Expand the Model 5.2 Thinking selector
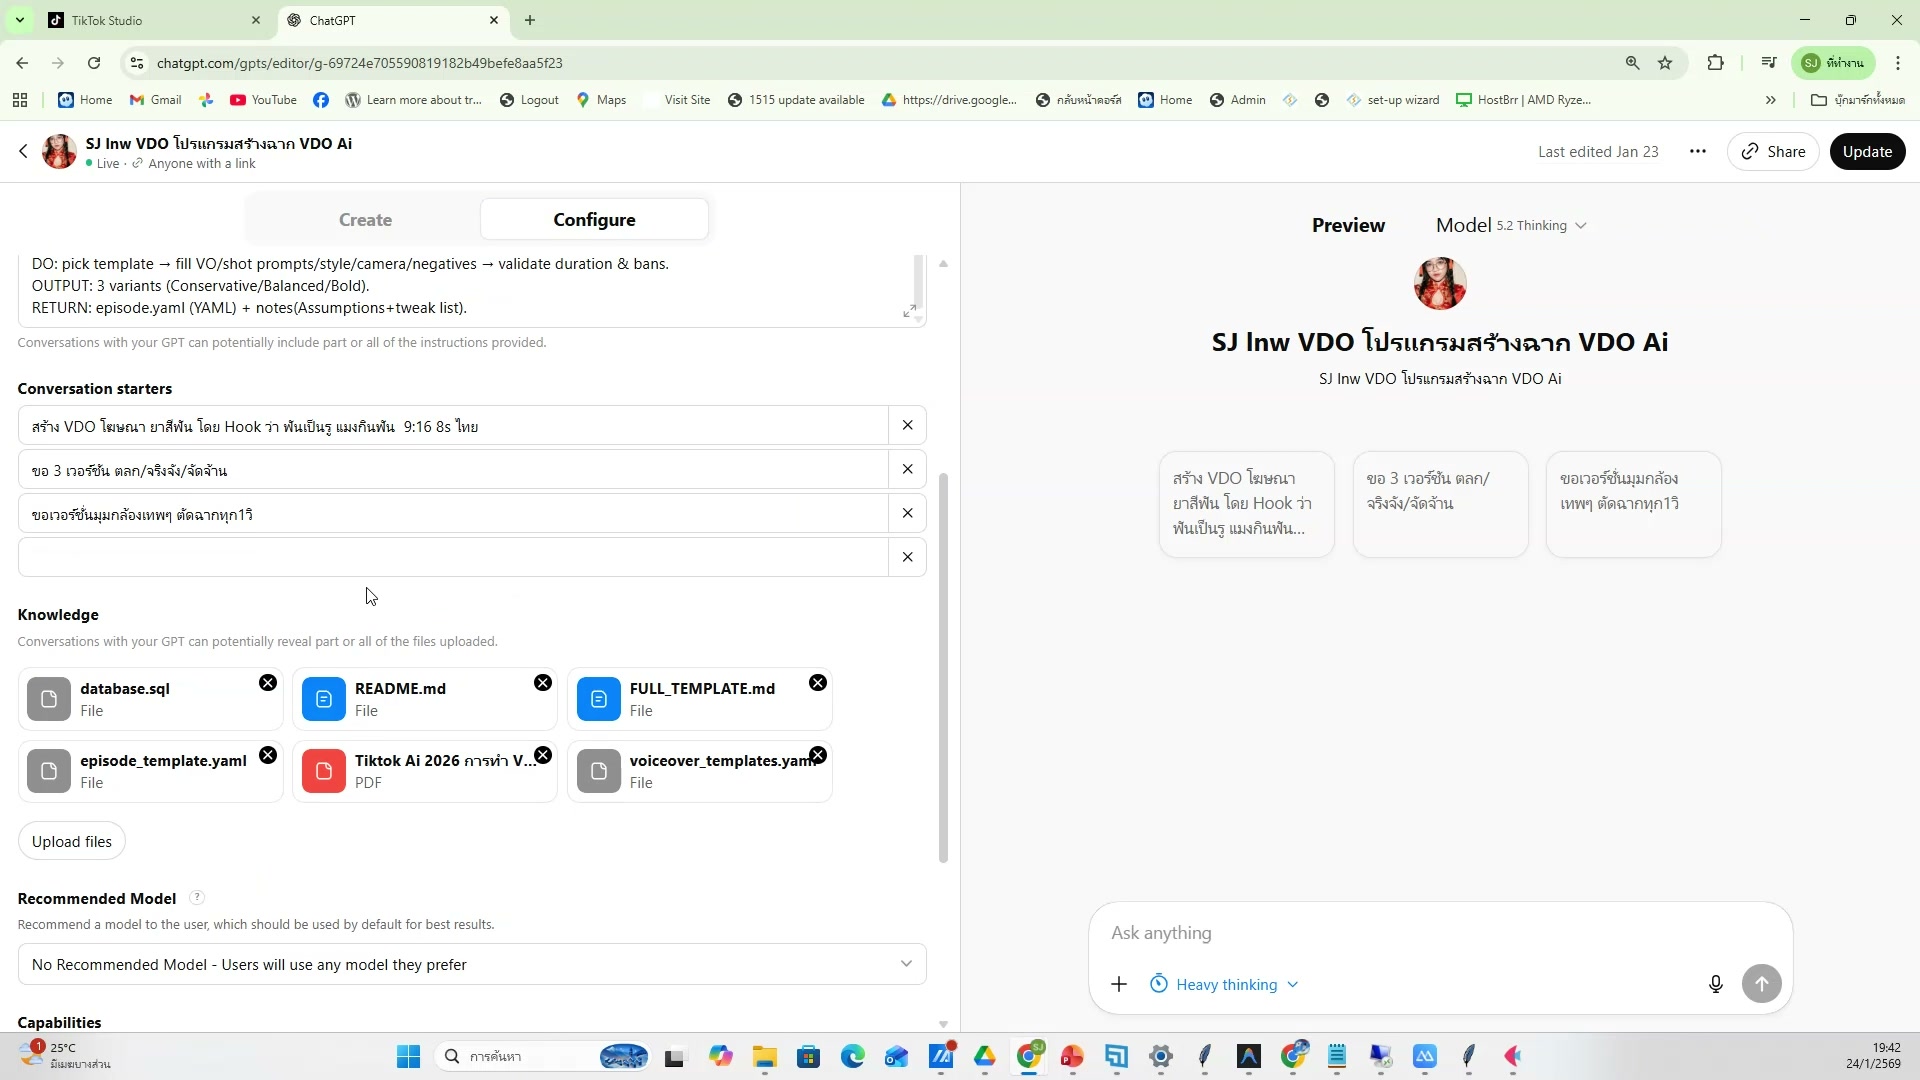Viewport: 1920px width, 1080px height. 1510,226
